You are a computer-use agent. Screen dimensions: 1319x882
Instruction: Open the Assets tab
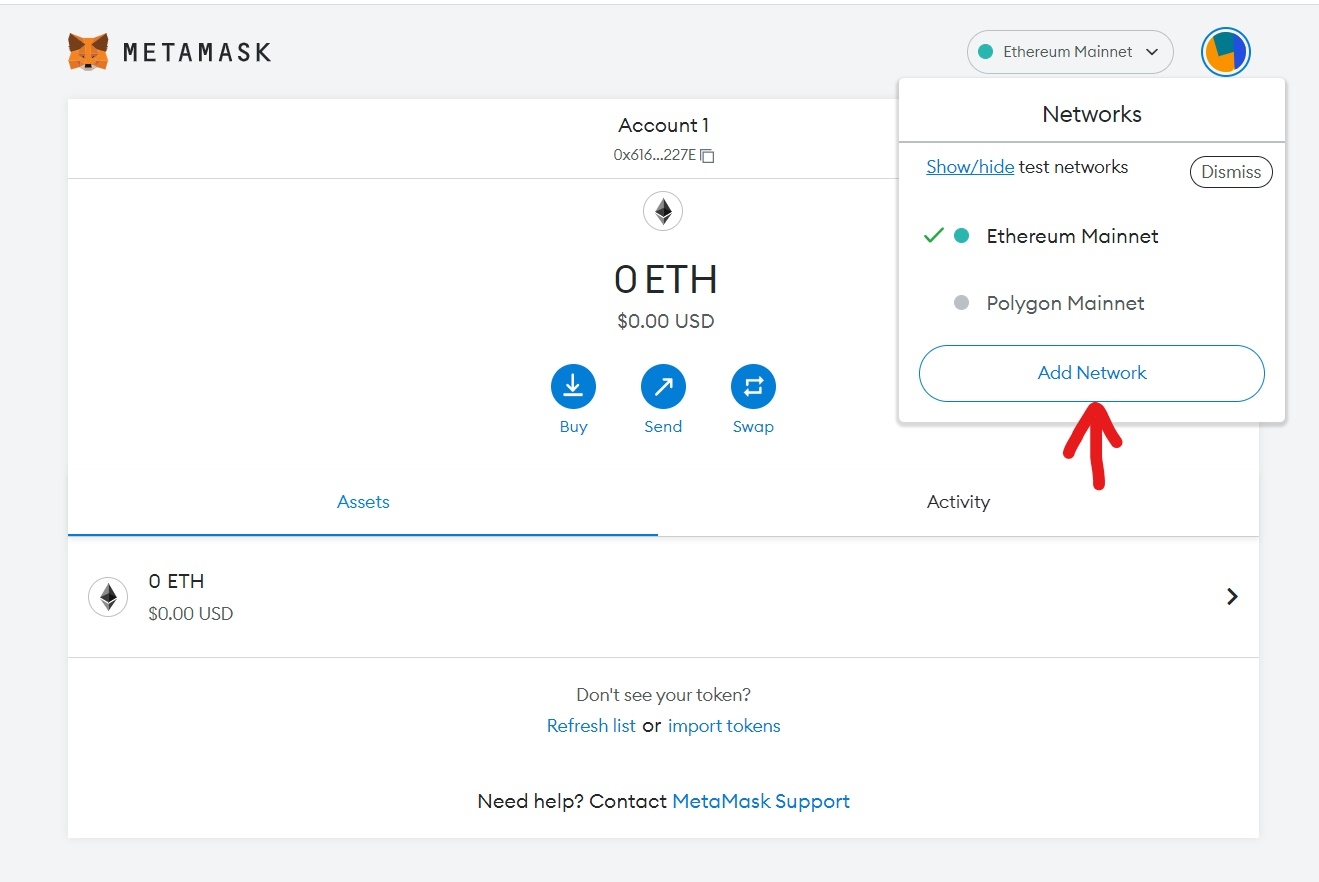pyautogui.click(x=363, y=502)
